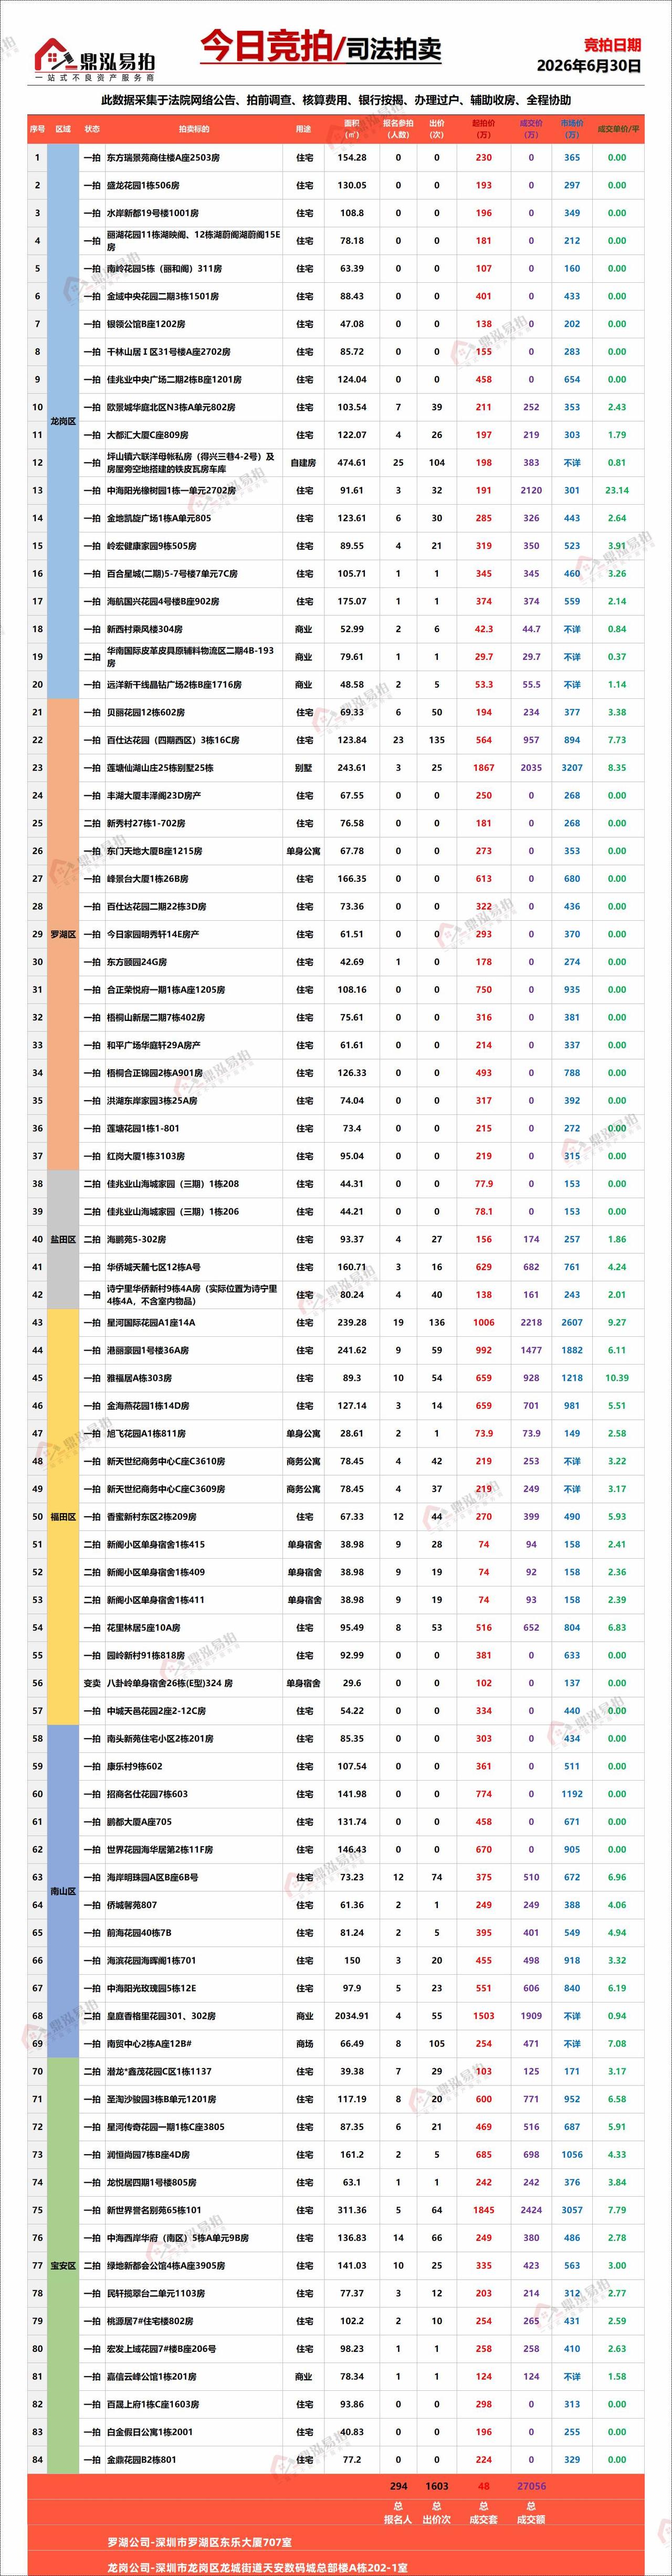Click the 474.61 area value

coord(352,463)
